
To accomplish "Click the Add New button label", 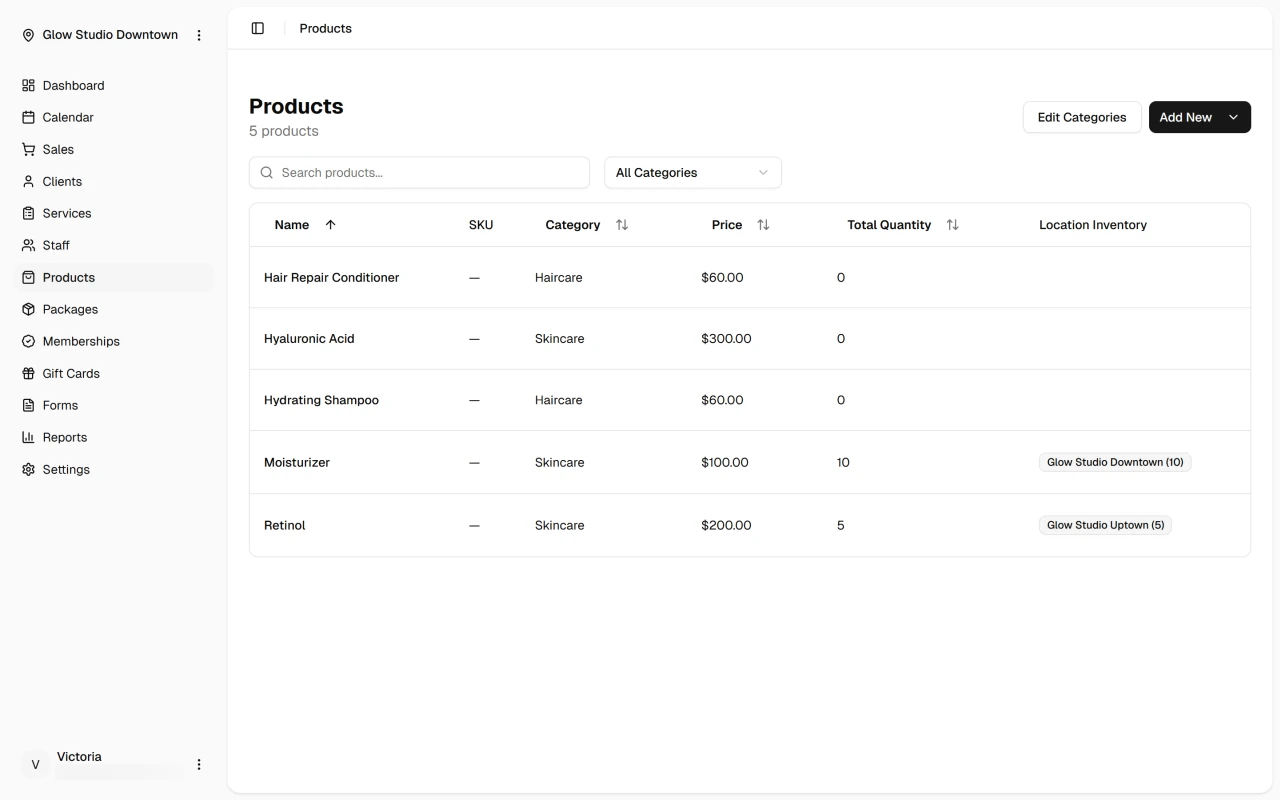I will tap(1185, 117).
